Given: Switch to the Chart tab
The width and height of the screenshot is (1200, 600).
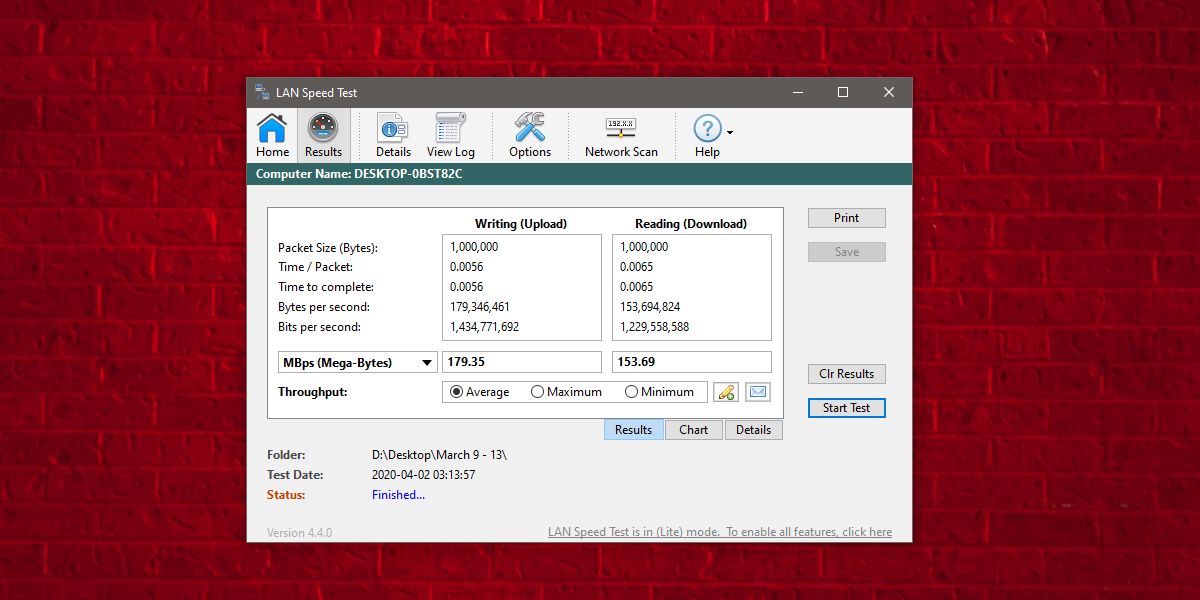Looking at the screenshot, I should [693, 430].
